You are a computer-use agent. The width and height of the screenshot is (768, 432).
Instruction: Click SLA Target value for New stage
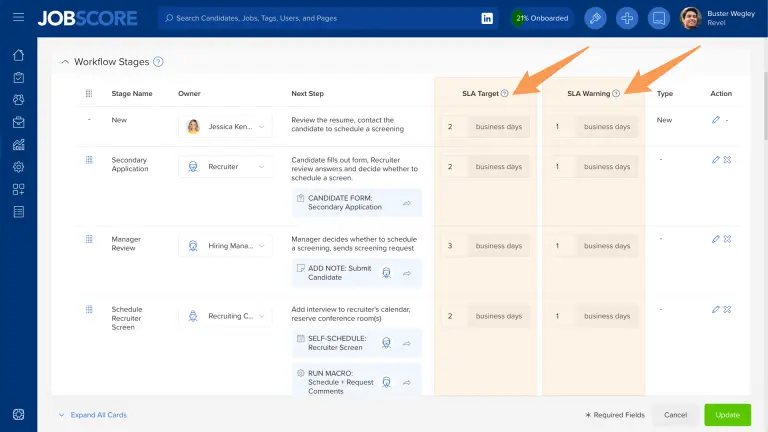pyautogui.click(x=454, y=126)
